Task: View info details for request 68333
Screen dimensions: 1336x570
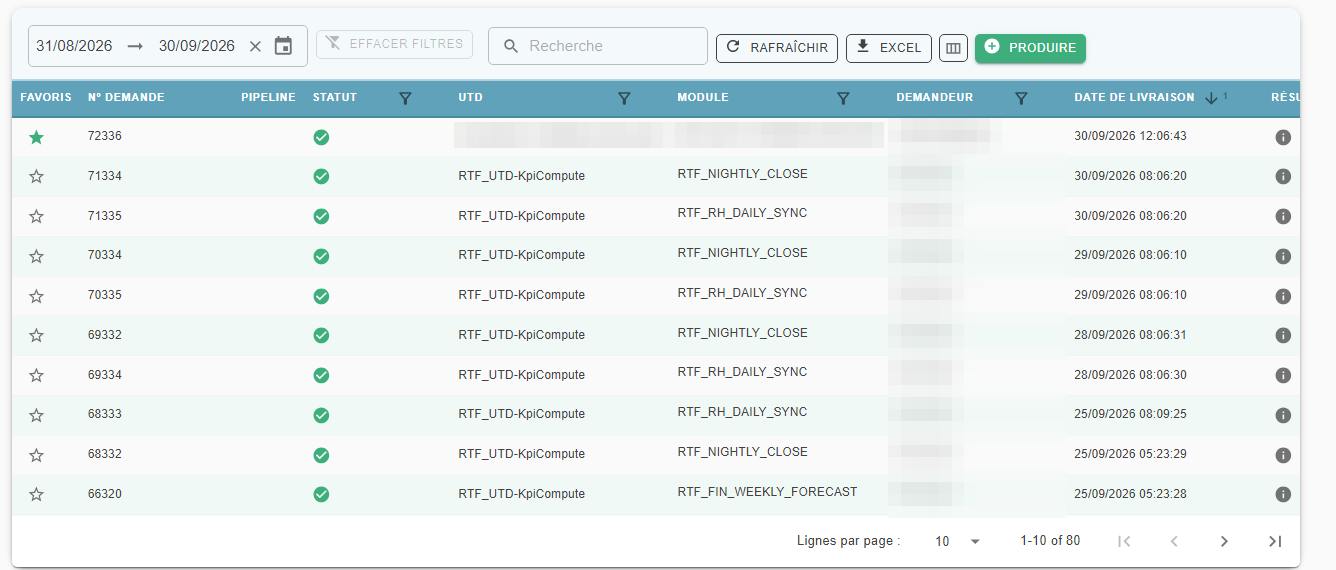Action: click(1283, 415)
